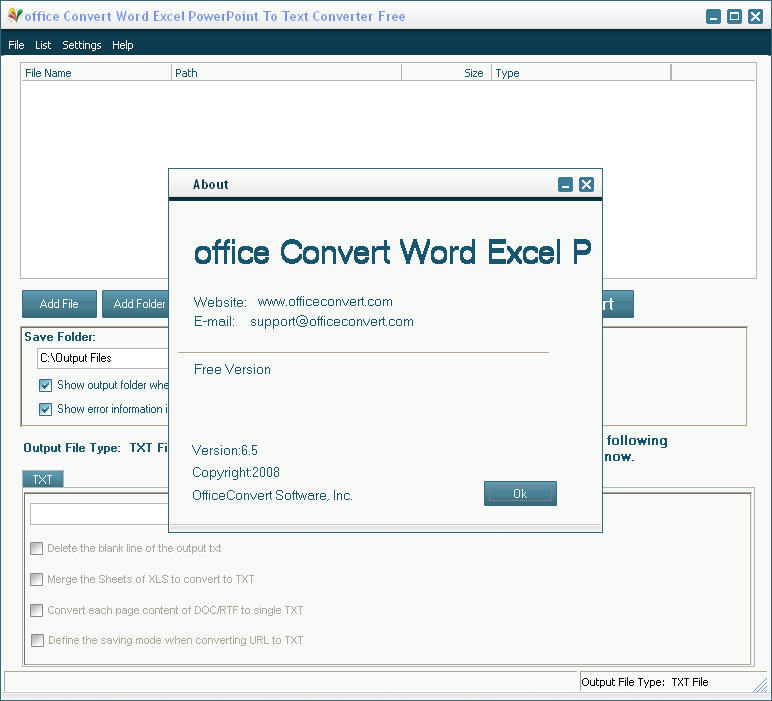Click the Type column header
Screen dimensions: 772x701
point(581,73)
